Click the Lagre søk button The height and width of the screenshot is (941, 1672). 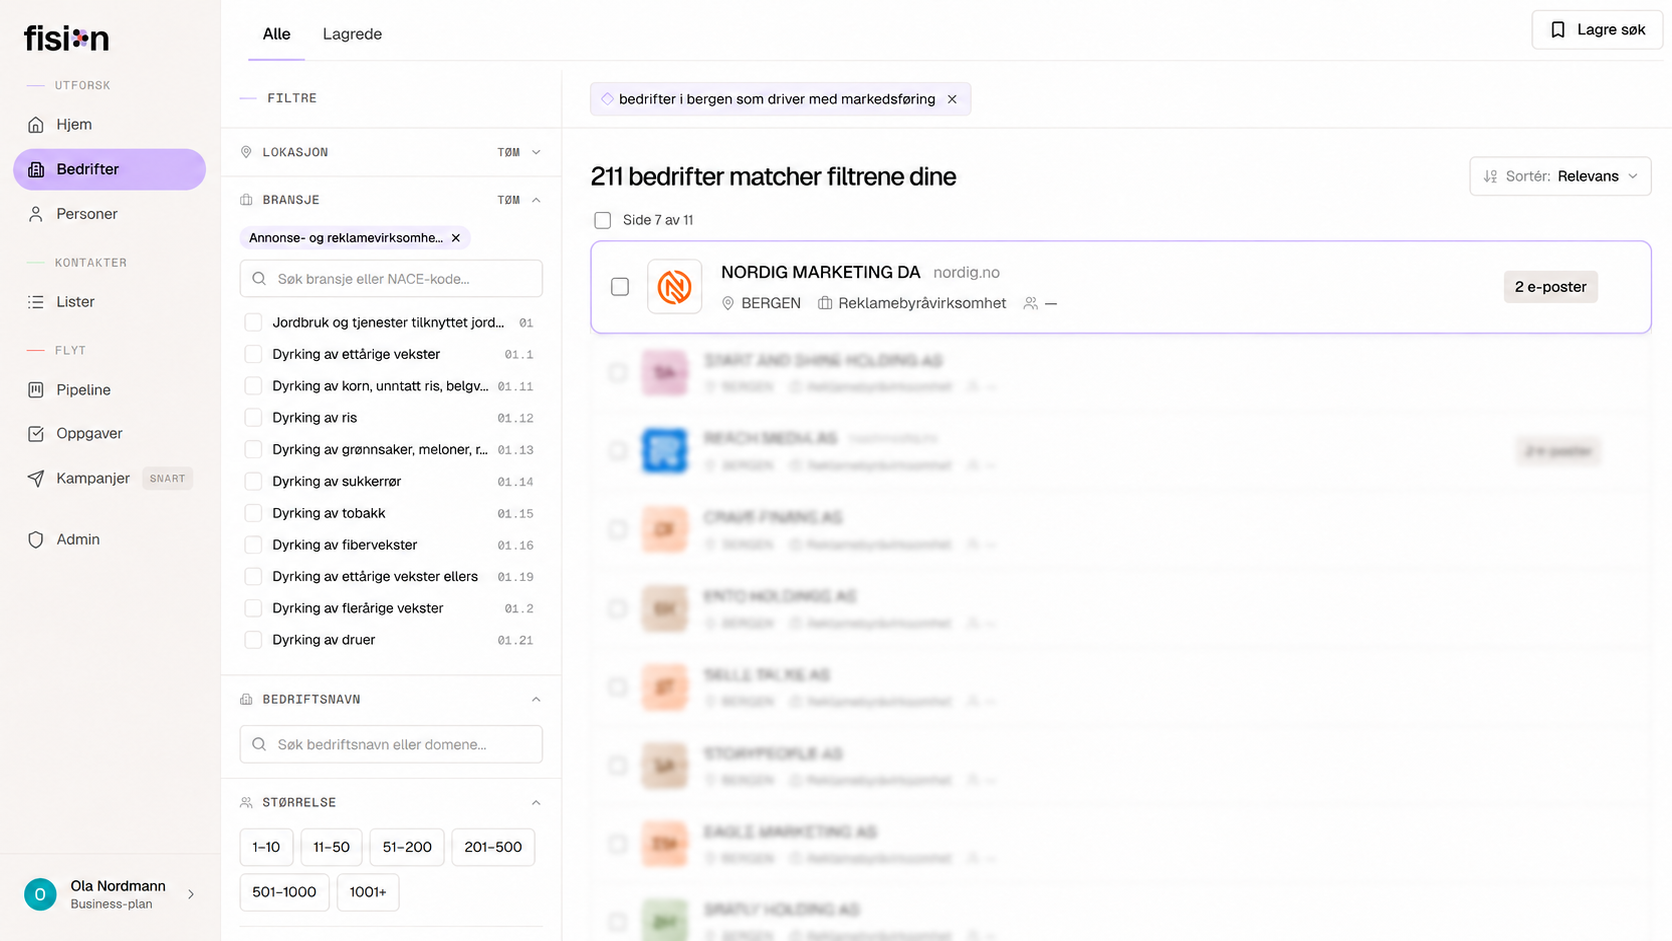point(1597,30)
